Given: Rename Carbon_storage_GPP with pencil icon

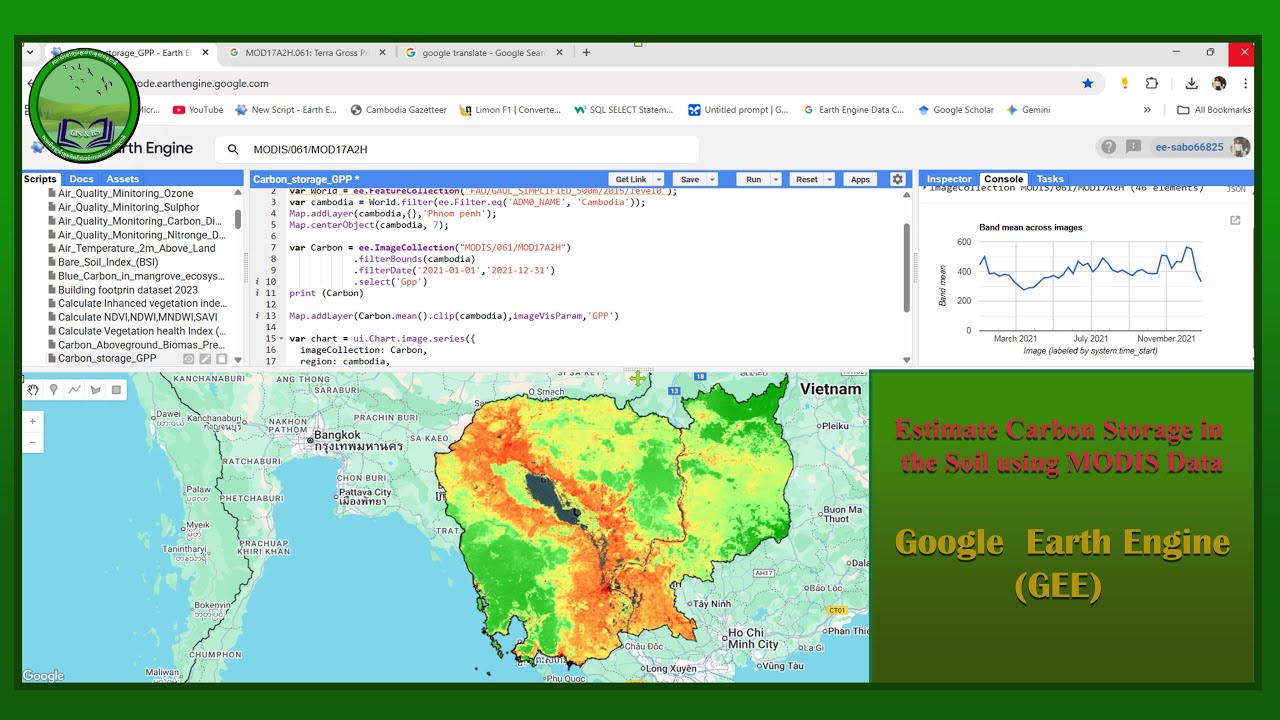Looking at the screenshot, I should [x=205, y=358].
